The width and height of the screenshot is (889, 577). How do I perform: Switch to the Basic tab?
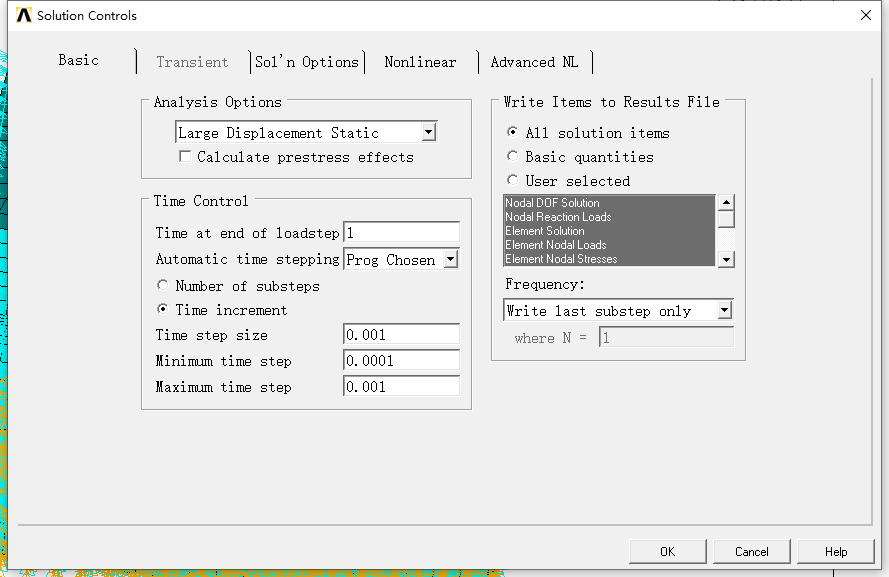coord(79,60)
